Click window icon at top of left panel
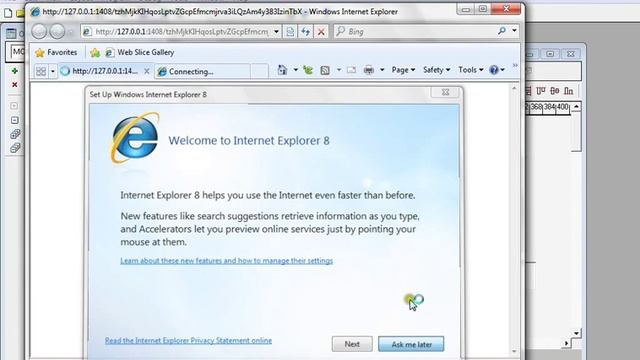 point(11,34)
